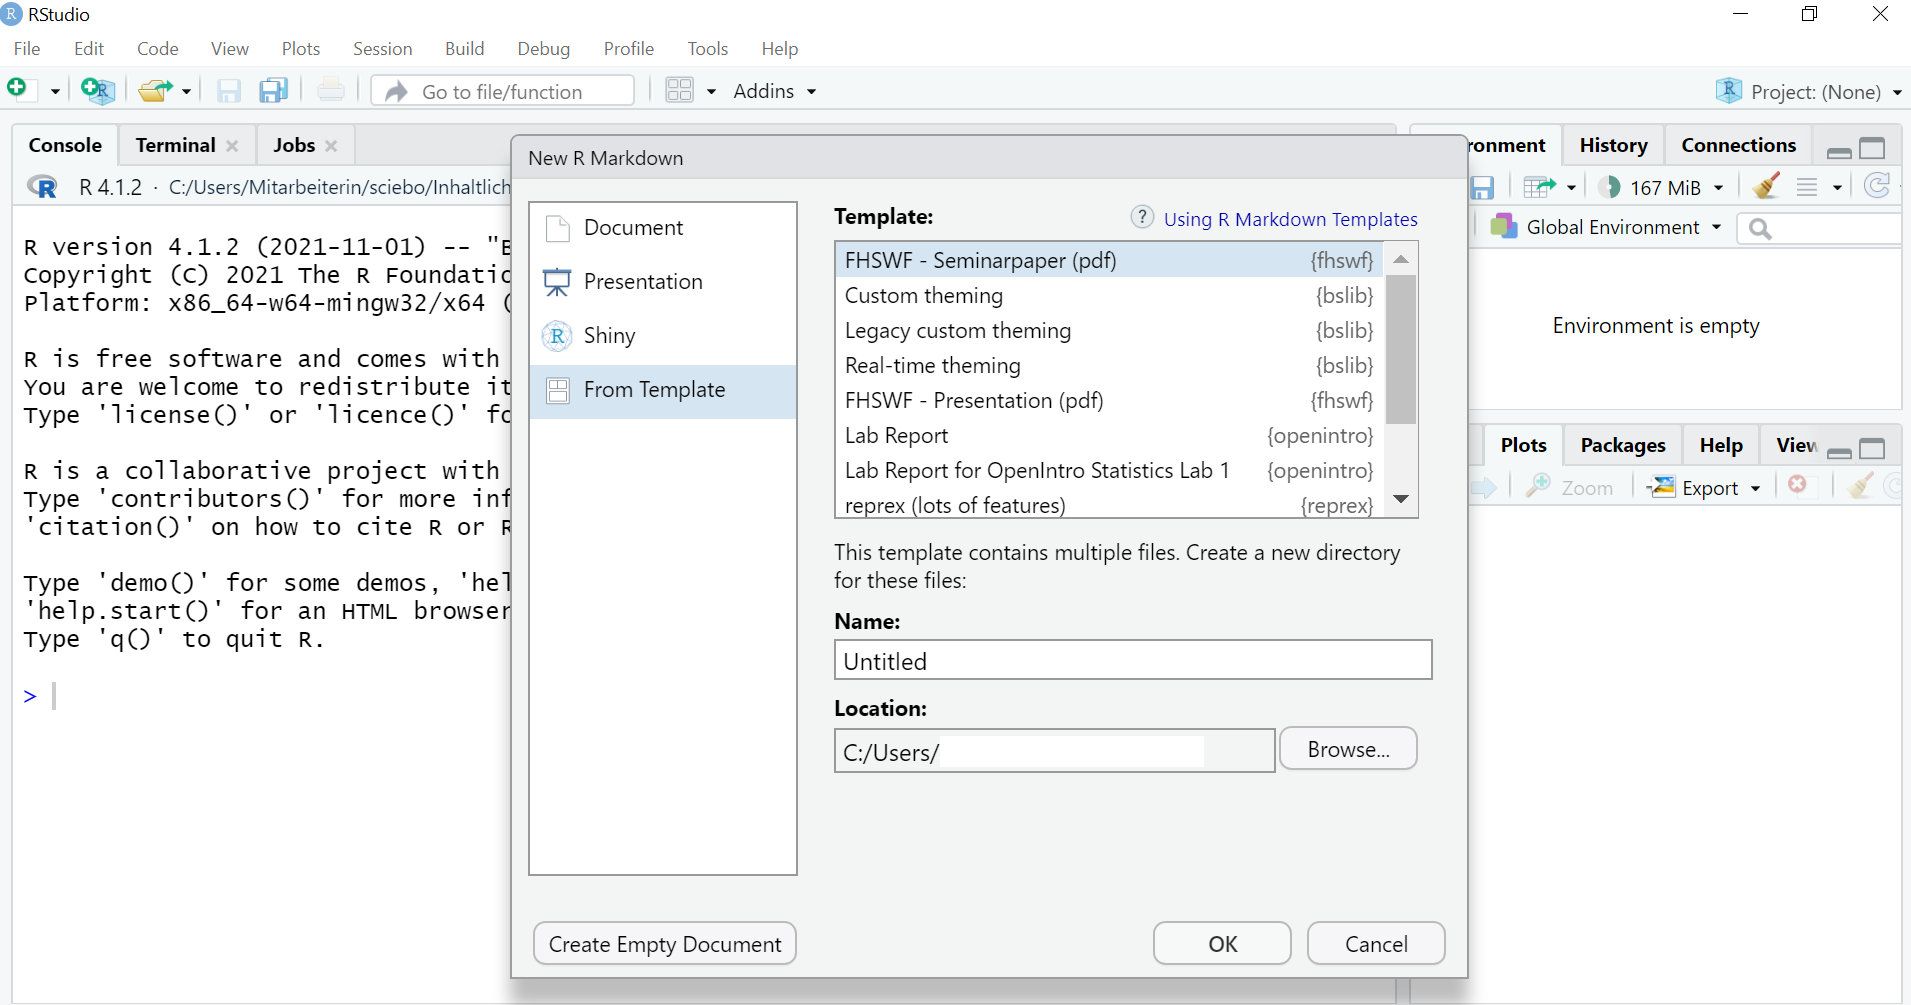Click the Save workspace icon in Environment pane

1482,187
